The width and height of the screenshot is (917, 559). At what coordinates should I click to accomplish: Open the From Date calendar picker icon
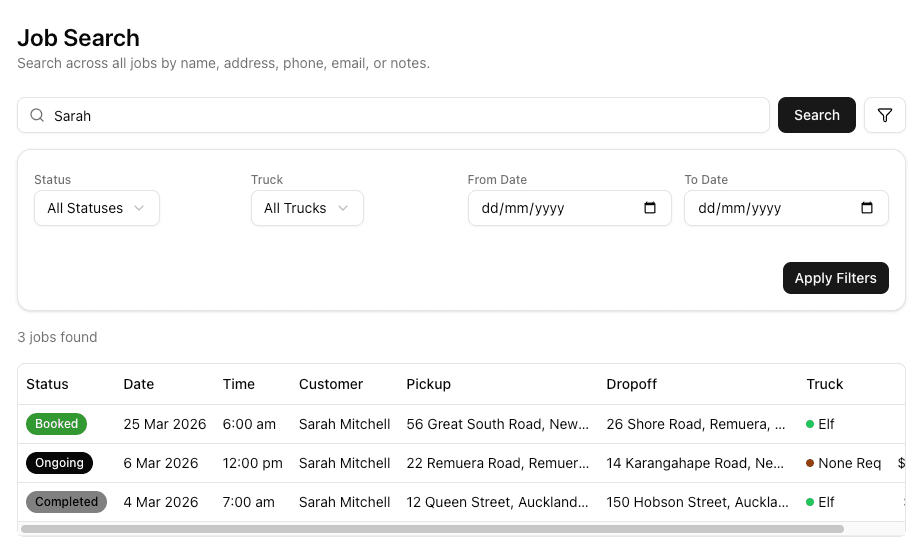point(650,208)
